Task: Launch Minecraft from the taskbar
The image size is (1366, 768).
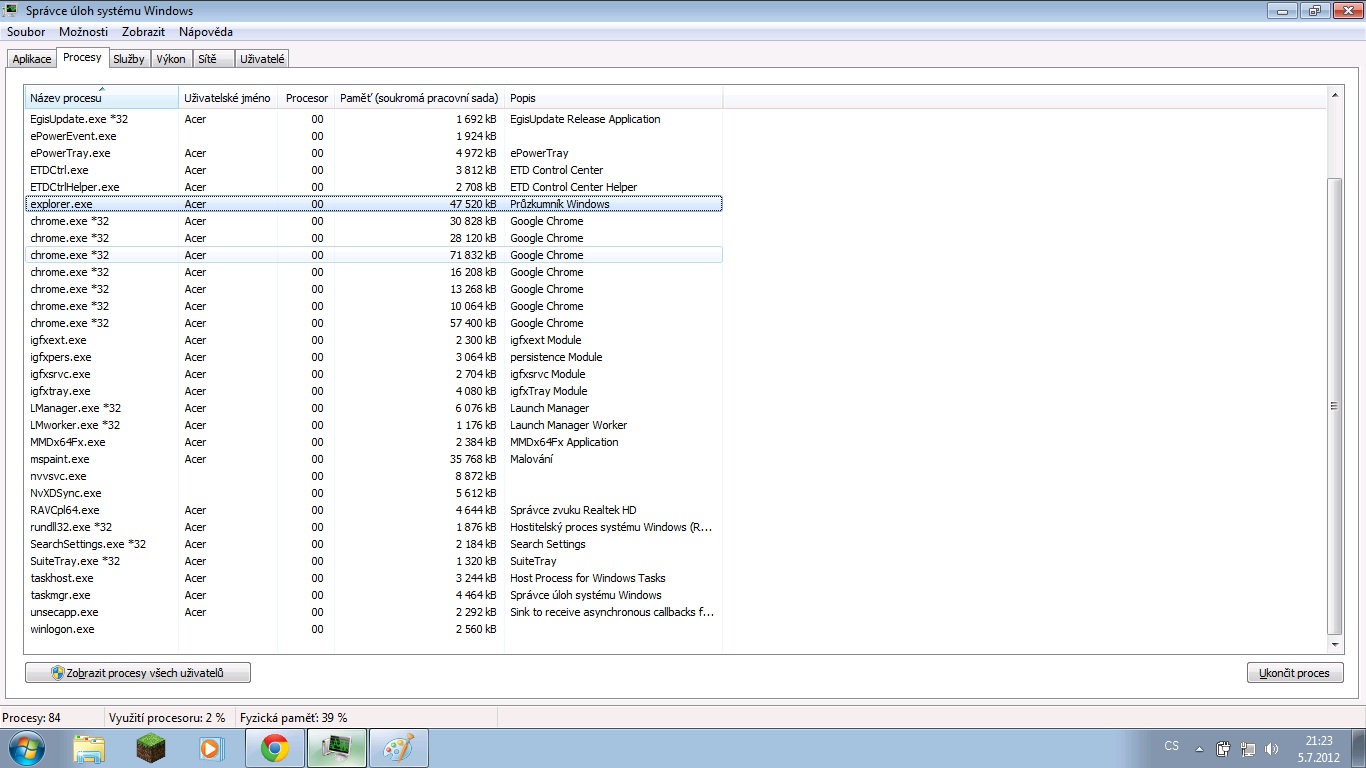Action: point(151,748)
